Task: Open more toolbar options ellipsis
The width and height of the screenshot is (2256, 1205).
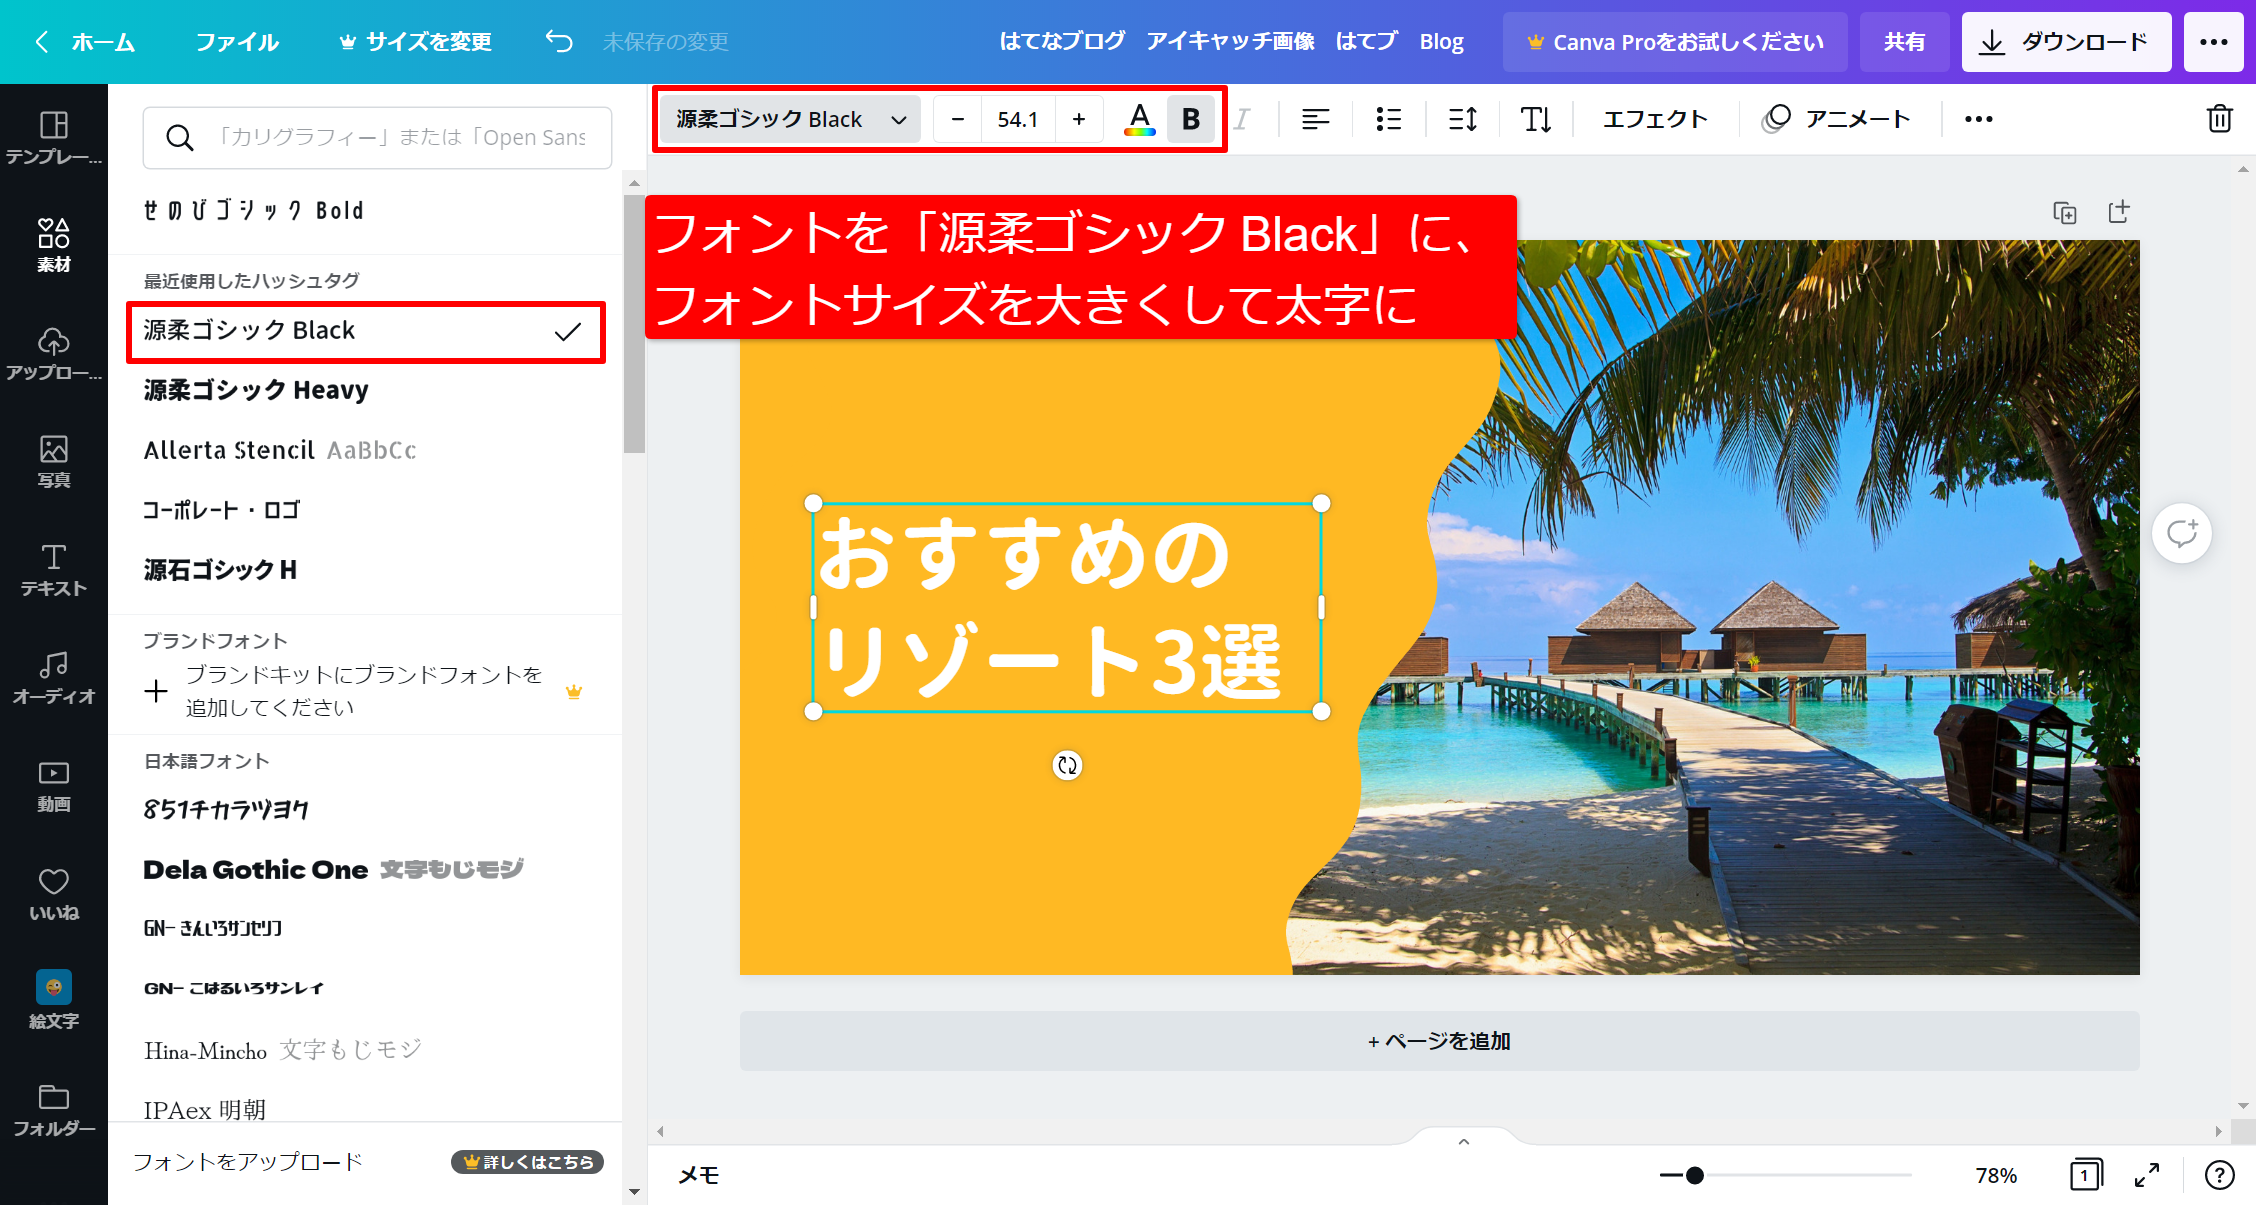Action: (x=1978, y=119)
